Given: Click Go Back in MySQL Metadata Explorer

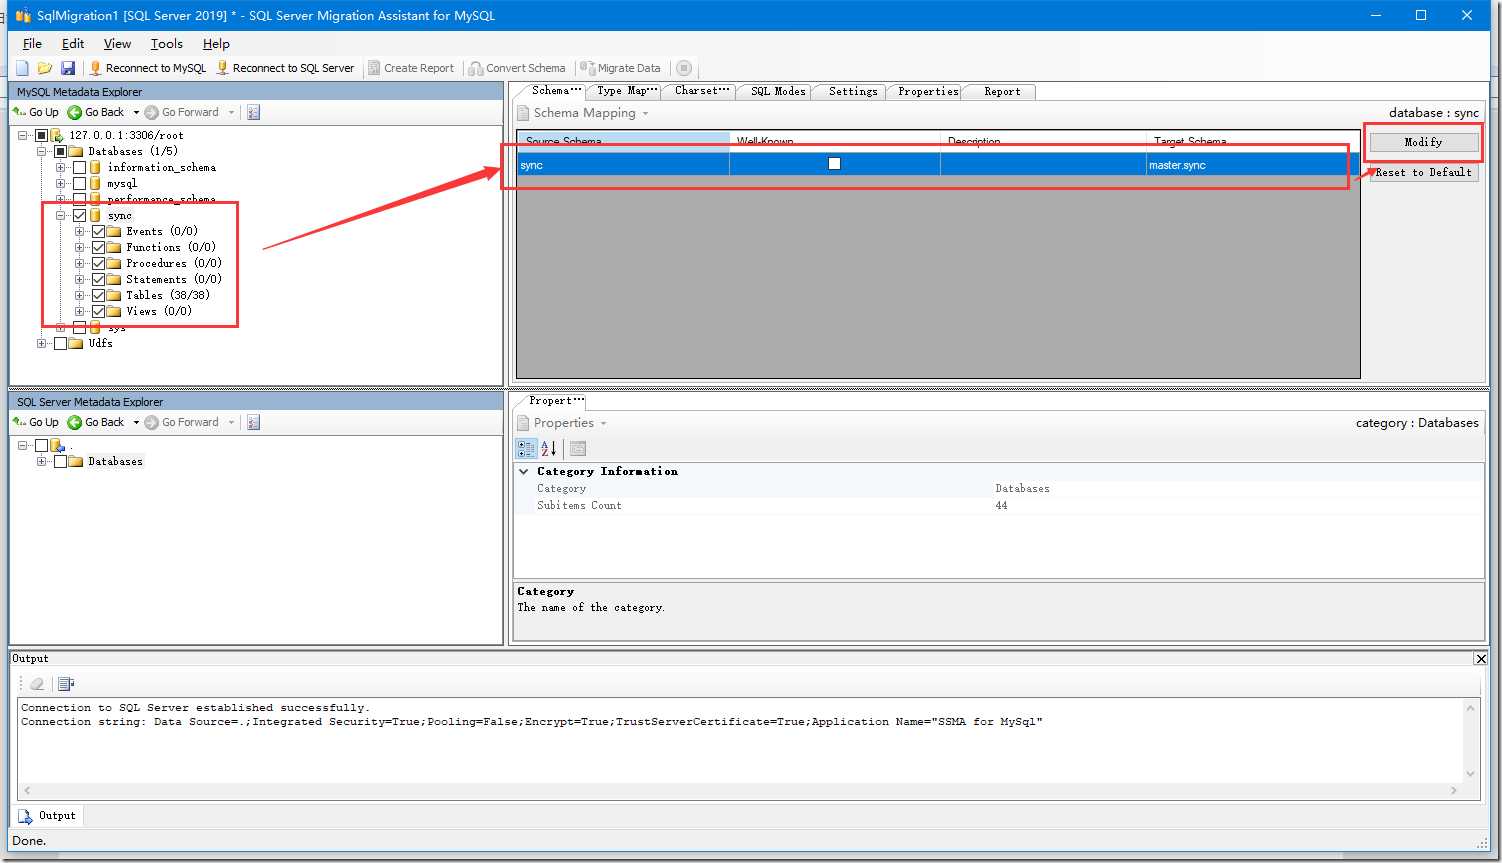Looking at the screenshot, I should pos(96,112).
